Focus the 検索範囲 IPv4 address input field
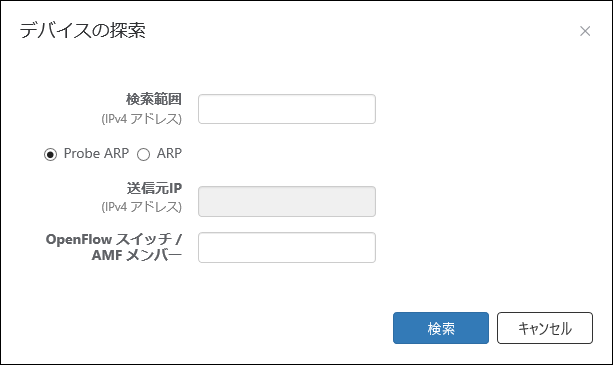613x365 pixels. (x=287, y=109)
